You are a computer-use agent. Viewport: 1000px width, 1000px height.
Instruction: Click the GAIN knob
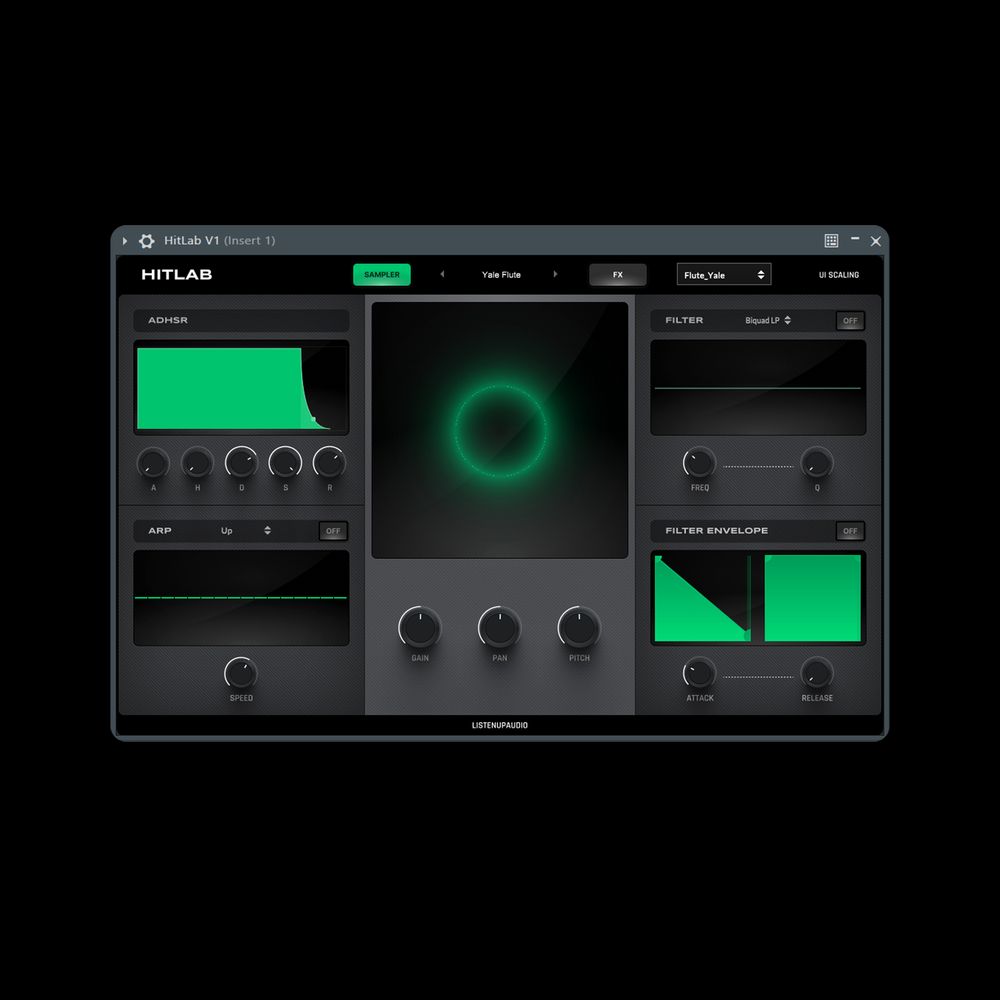pos(420,627)
